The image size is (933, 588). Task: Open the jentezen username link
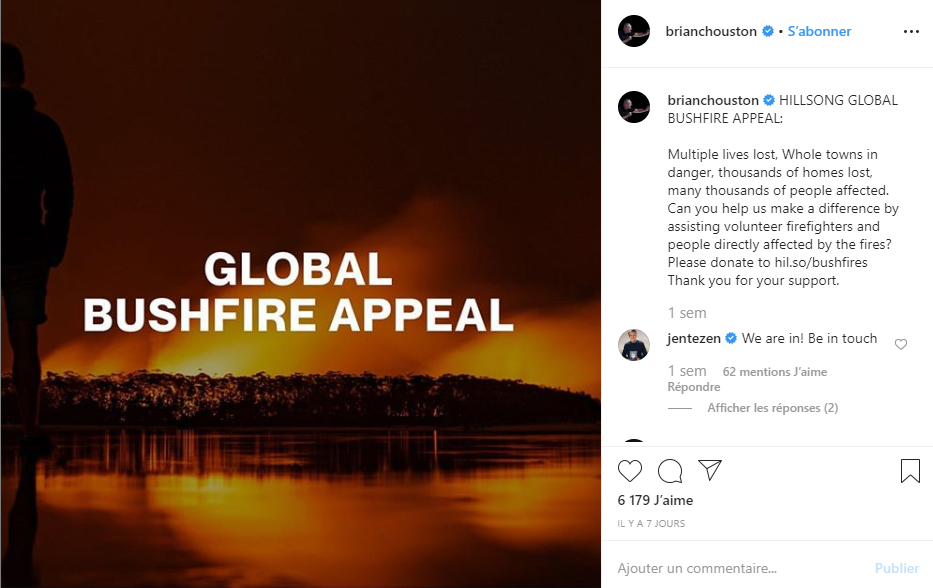click(694, 338)
